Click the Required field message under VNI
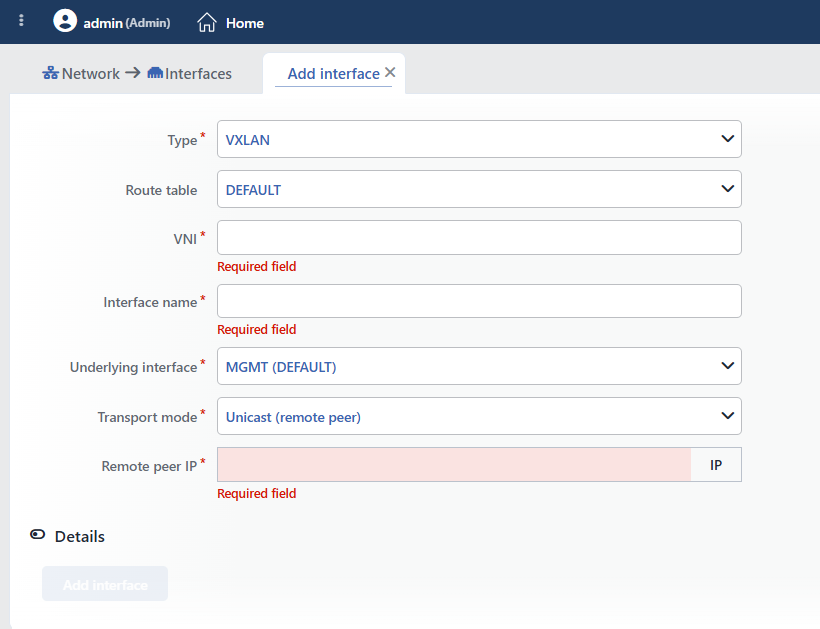 257,266
